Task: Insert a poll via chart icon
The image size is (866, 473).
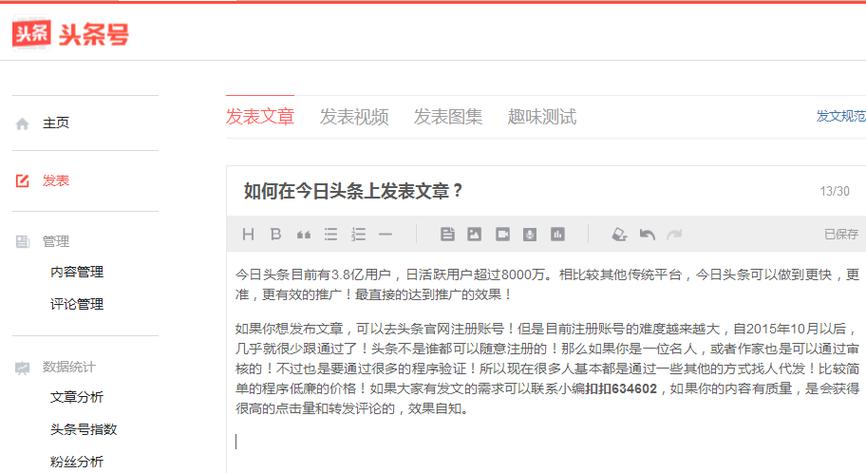Action: point(558,234)
